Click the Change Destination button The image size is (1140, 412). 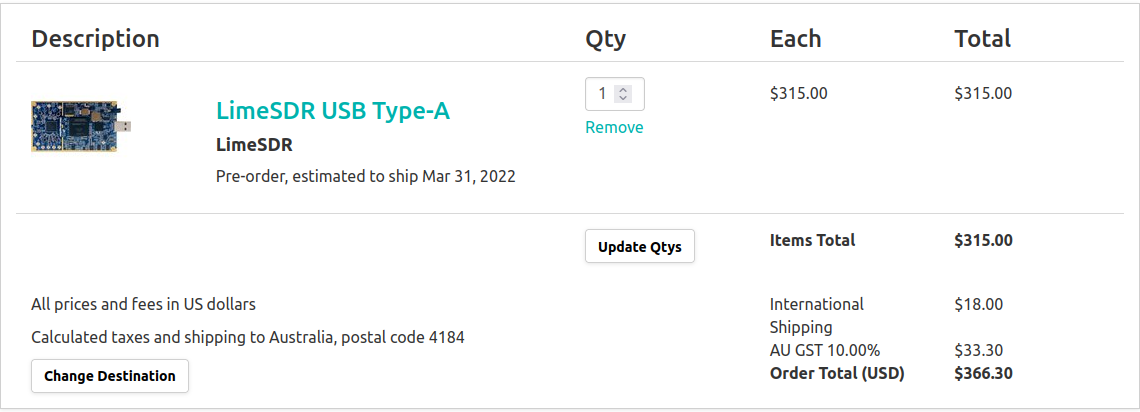coord(110,376)
